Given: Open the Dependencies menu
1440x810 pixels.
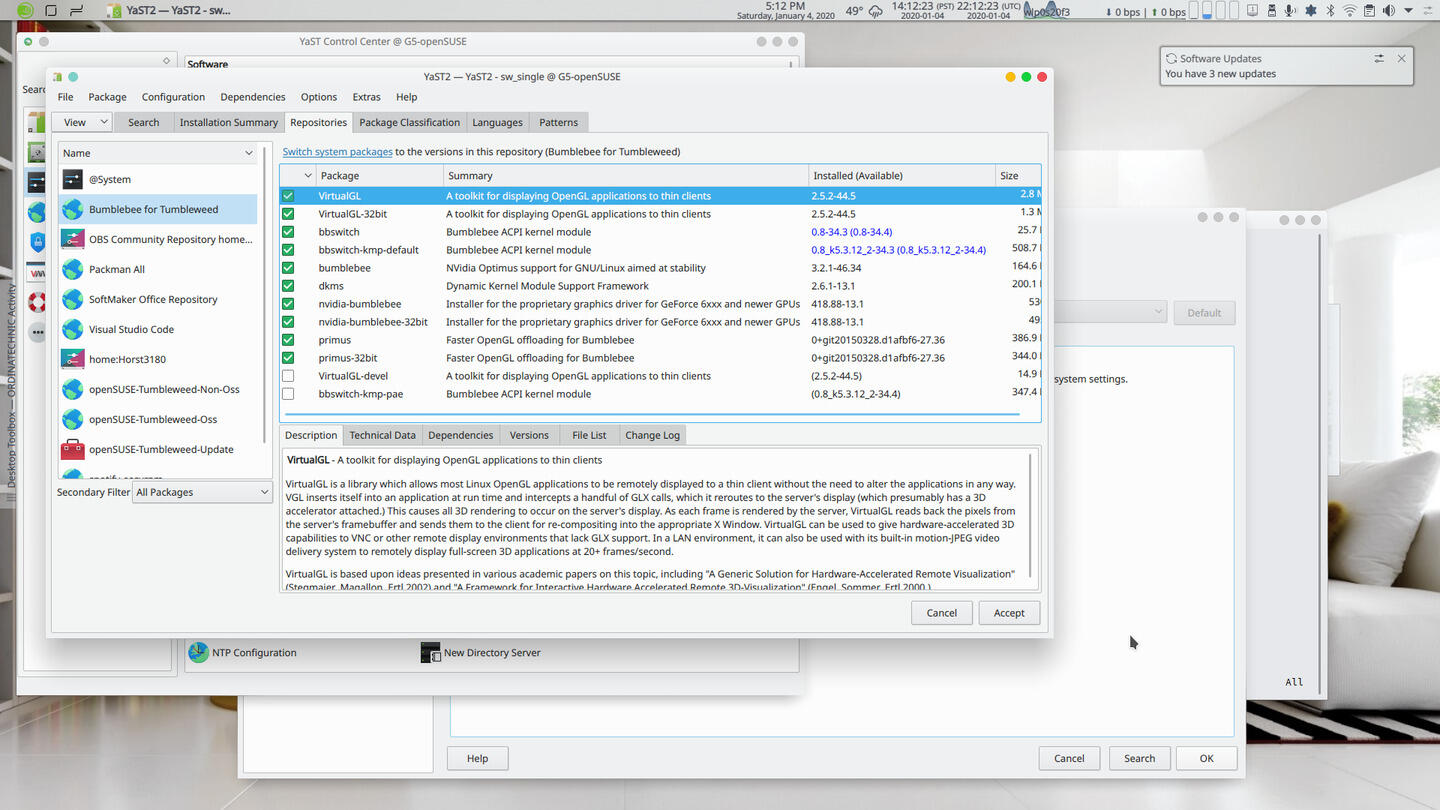Looking at the screenshot, I should pyautogui.click(x=253, y=97).
